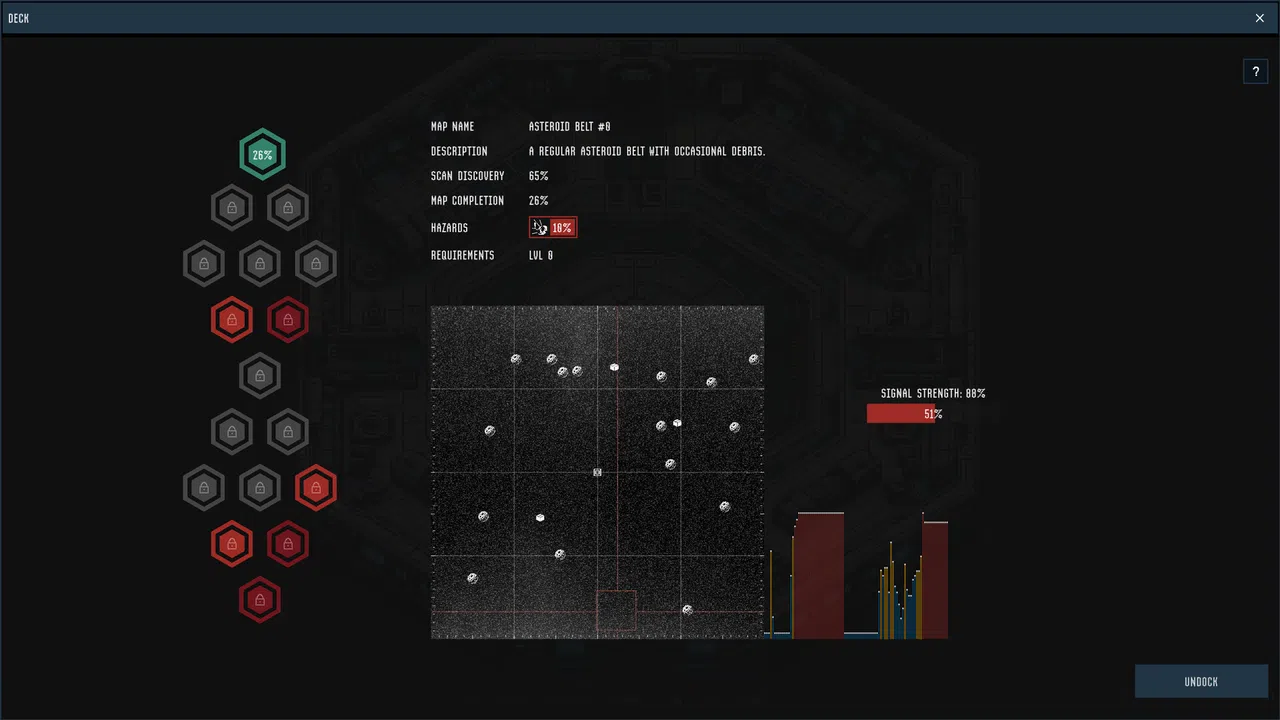Screen dimensions: 1280x720
Task: Select rightmost gray locked hexagon in third row
Action: coord(316,264)
